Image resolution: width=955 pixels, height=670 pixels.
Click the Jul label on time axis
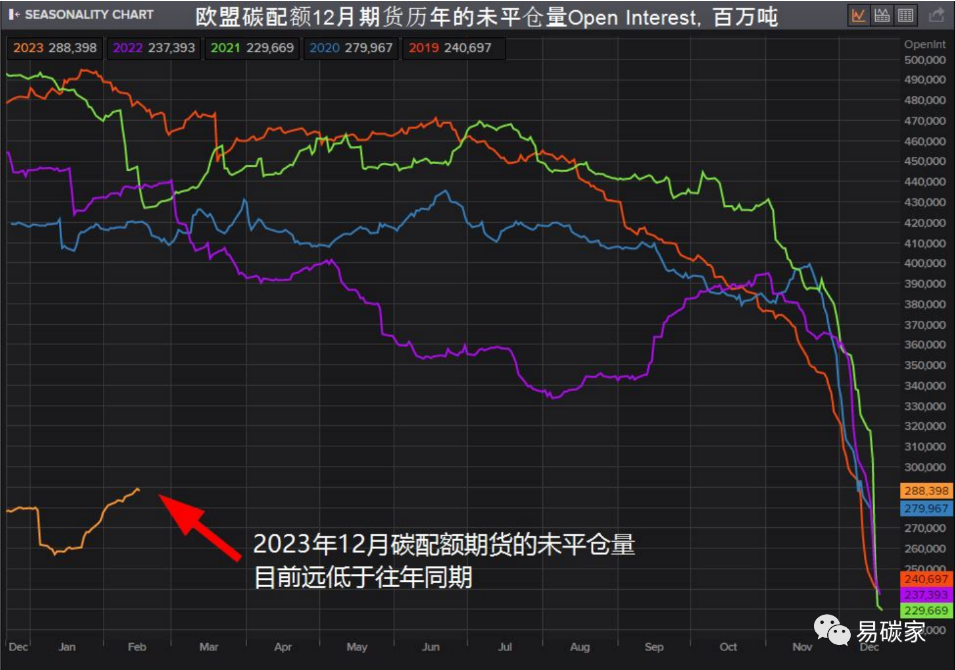coord(508,647)
